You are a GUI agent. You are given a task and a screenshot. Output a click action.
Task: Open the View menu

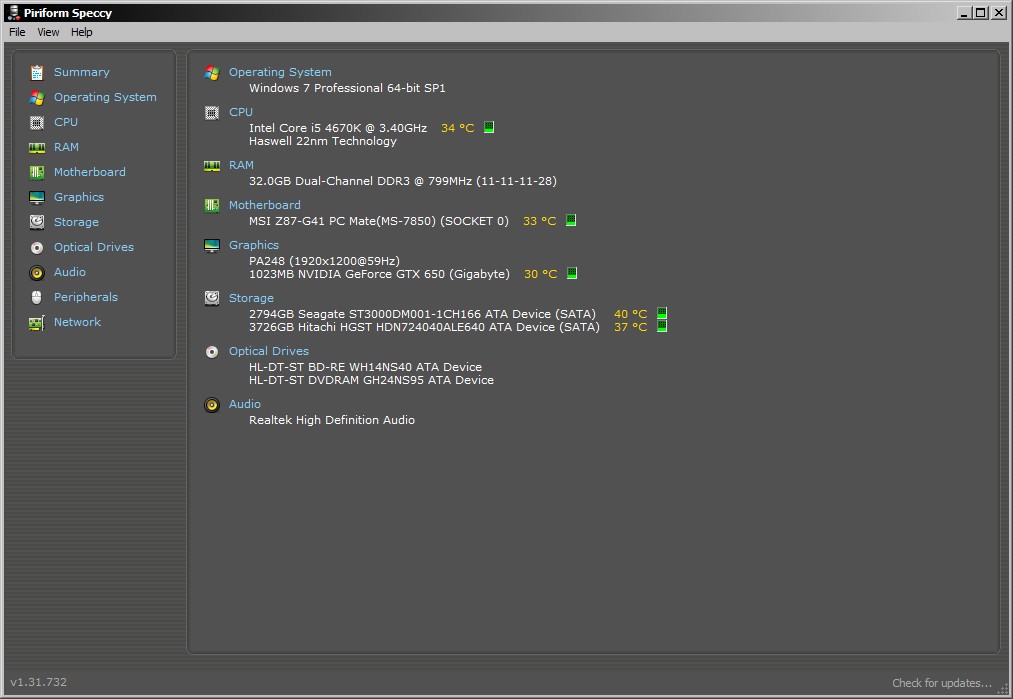(48, 32)
